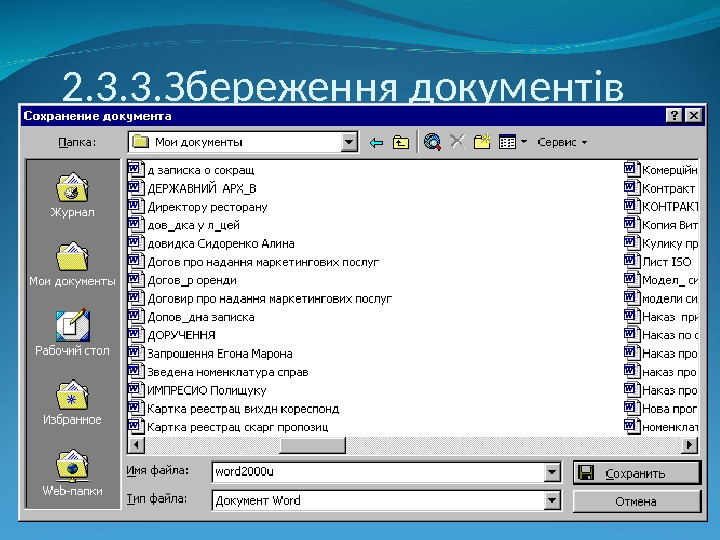Select file 'Картка реестрац скарг пропозиц'
This screenshot has height=540, width=720.
pos(237,428)
